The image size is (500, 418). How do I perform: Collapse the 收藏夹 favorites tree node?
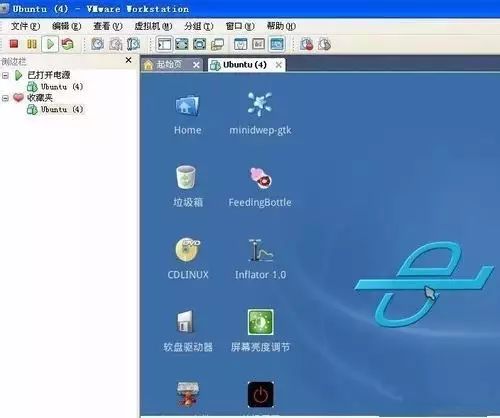point(5,98)
